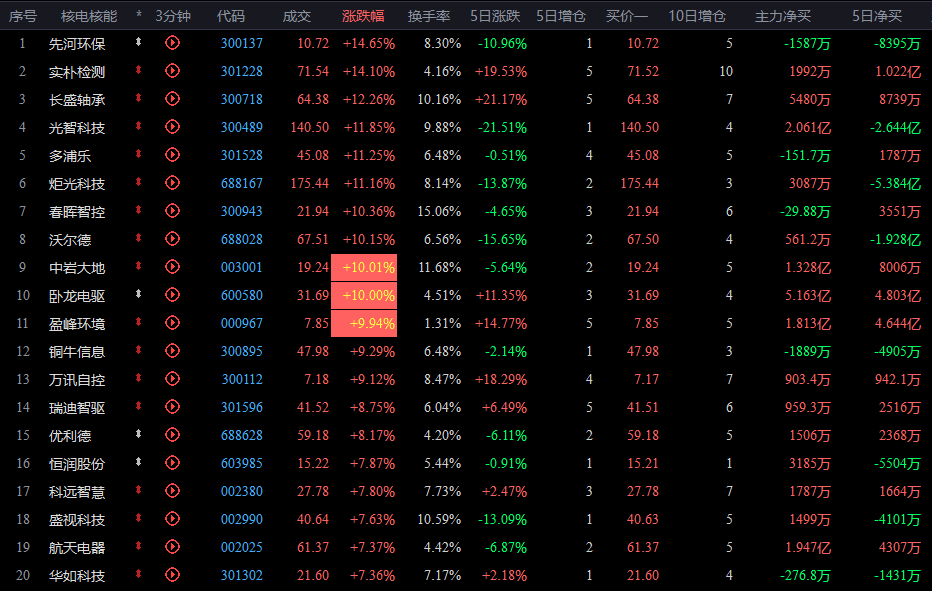Viewport: 932px width, 591px height.
Task: Open 3-minute chart icon for 多浦乐
Action: click(x=172, y=155)
